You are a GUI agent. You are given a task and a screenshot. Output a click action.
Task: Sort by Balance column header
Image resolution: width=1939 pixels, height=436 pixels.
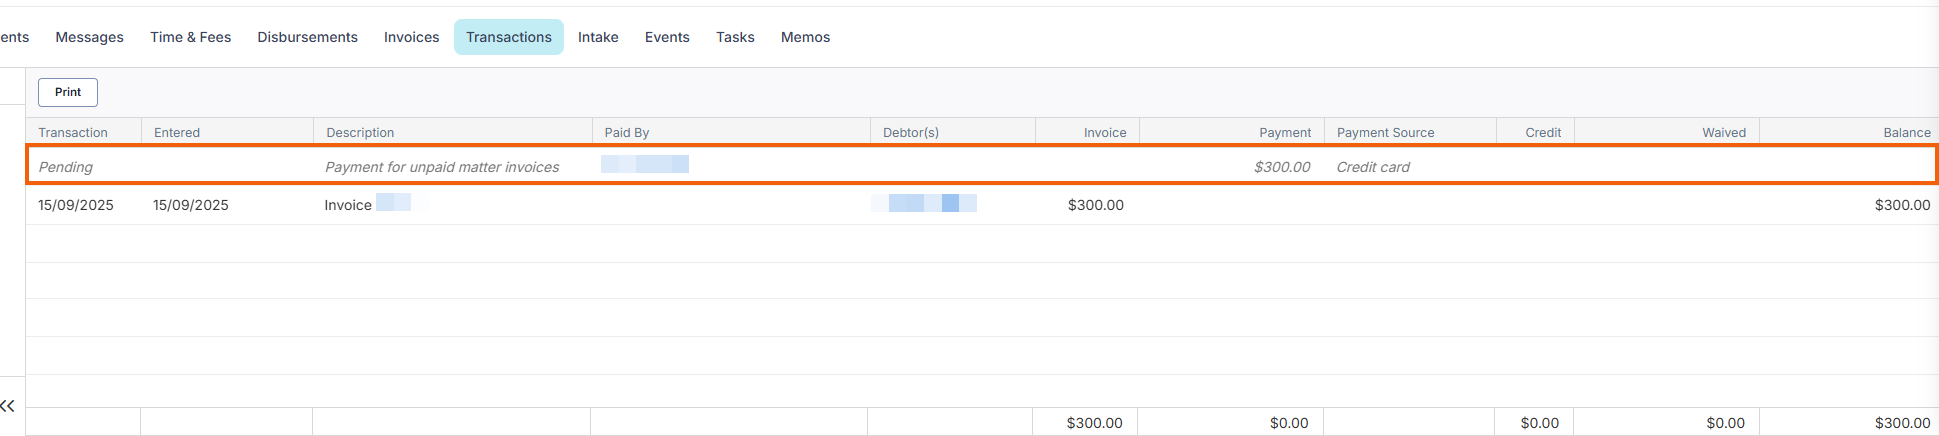(1906, 132)
